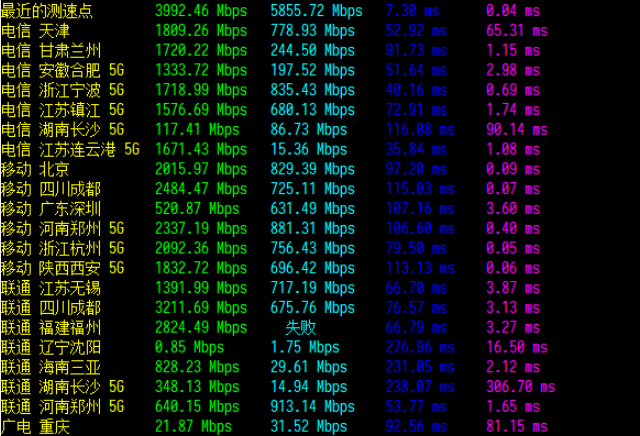
Task: Select the 5855.72 Mbps upload value
Action: tap(317, 10)
